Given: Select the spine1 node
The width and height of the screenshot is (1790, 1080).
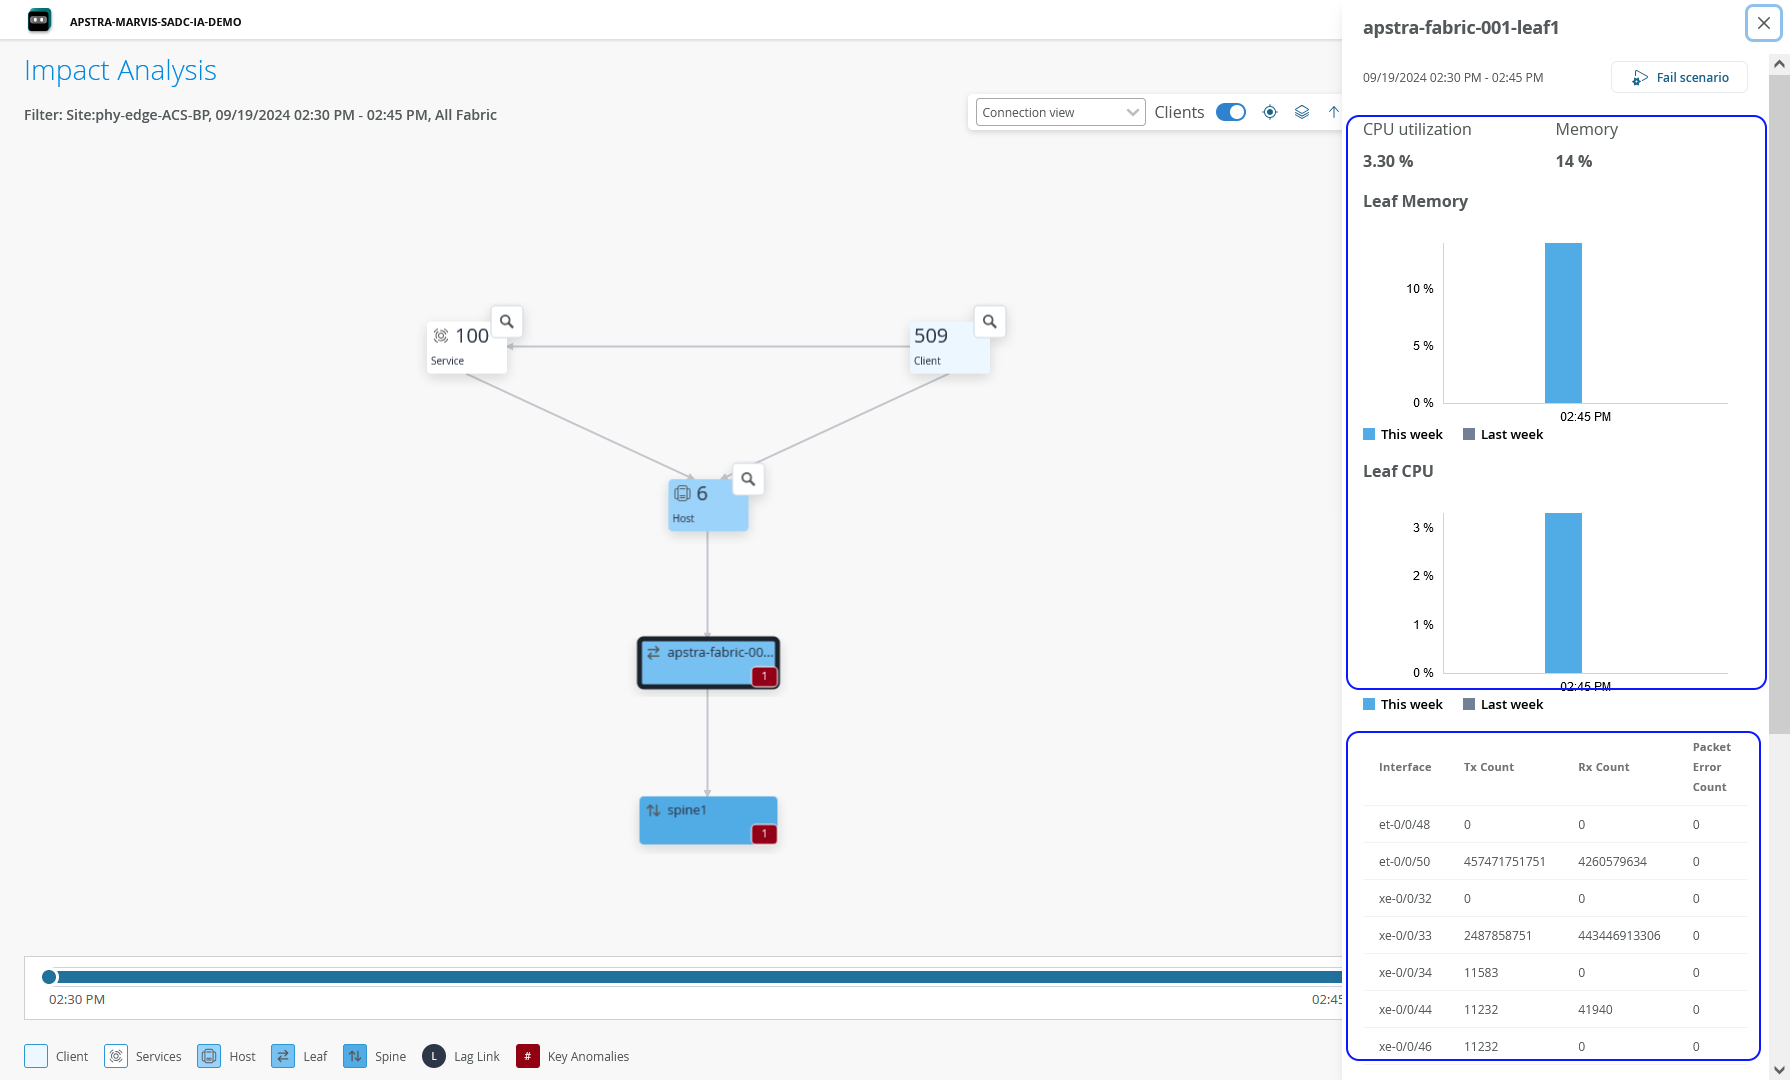Looking at the screenshot, I should coord(708,820).
